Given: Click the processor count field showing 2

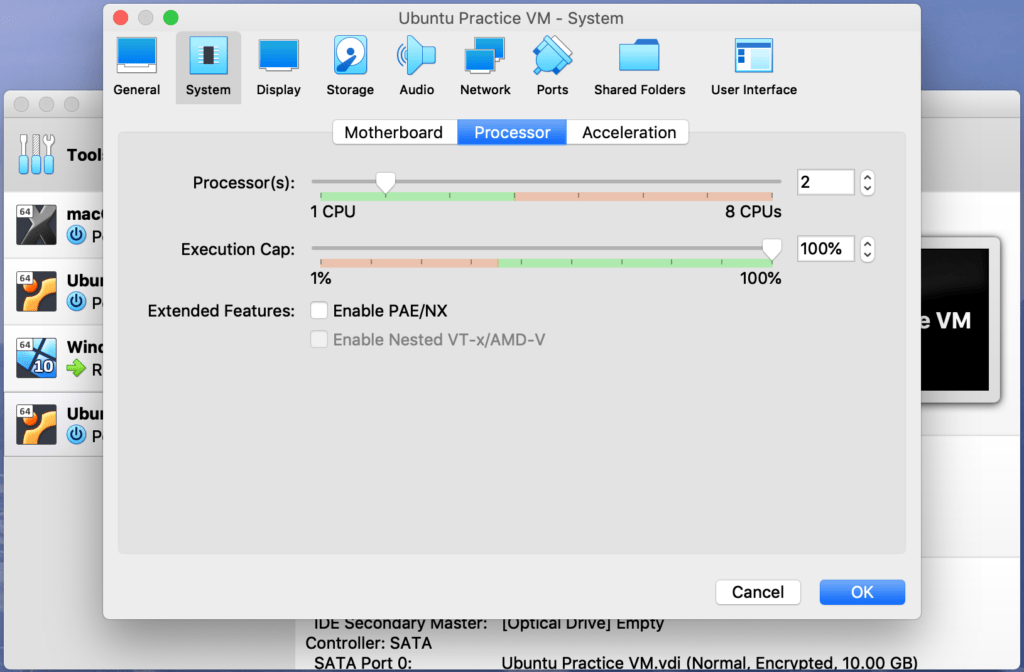Looking at the screenshot, I should point(825,182).
